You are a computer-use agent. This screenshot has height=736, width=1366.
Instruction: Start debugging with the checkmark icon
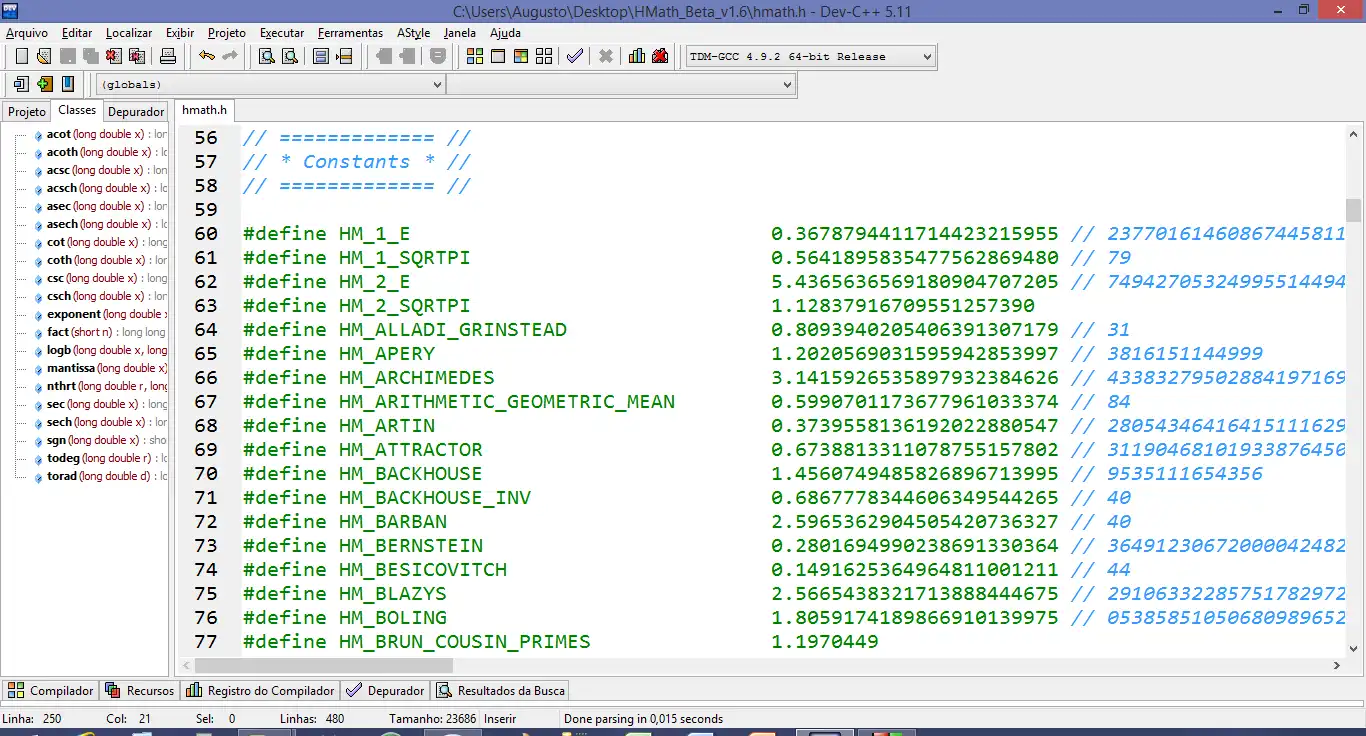pyautogui.click(x=575, y=56)
